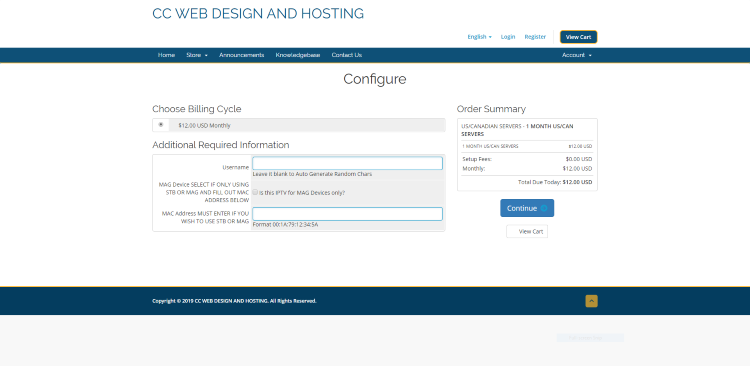750x366 pixels.
Task: Click the Copyright 2019 footer text
Action: click(234, 301)
